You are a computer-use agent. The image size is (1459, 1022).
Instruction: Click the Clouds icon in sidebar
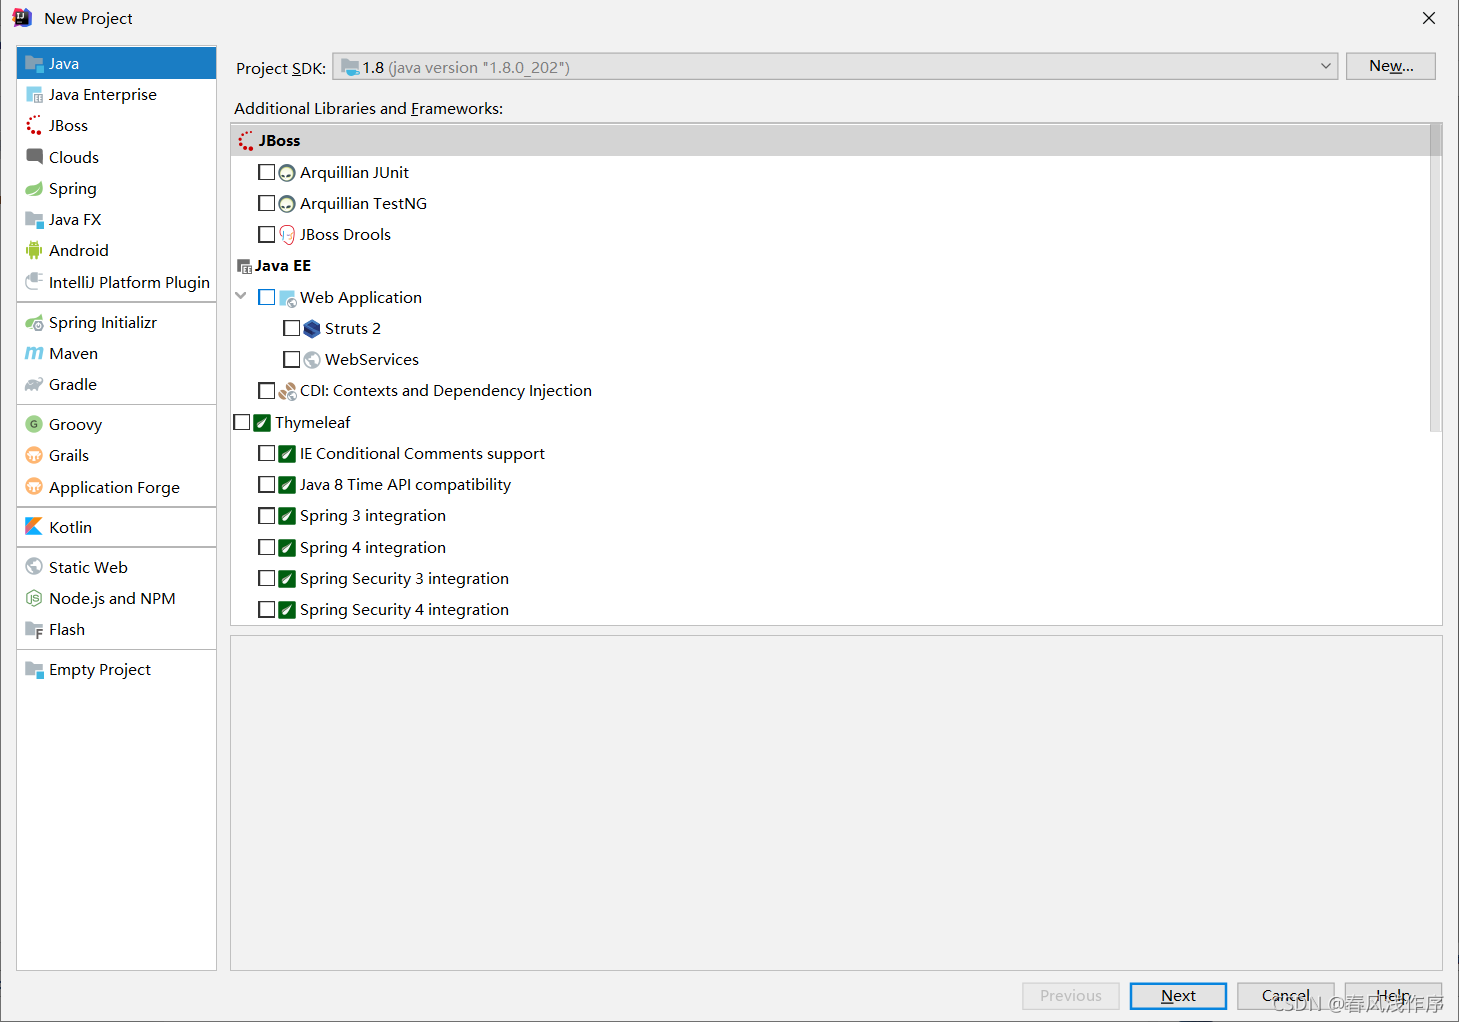[x=34, y=157]
